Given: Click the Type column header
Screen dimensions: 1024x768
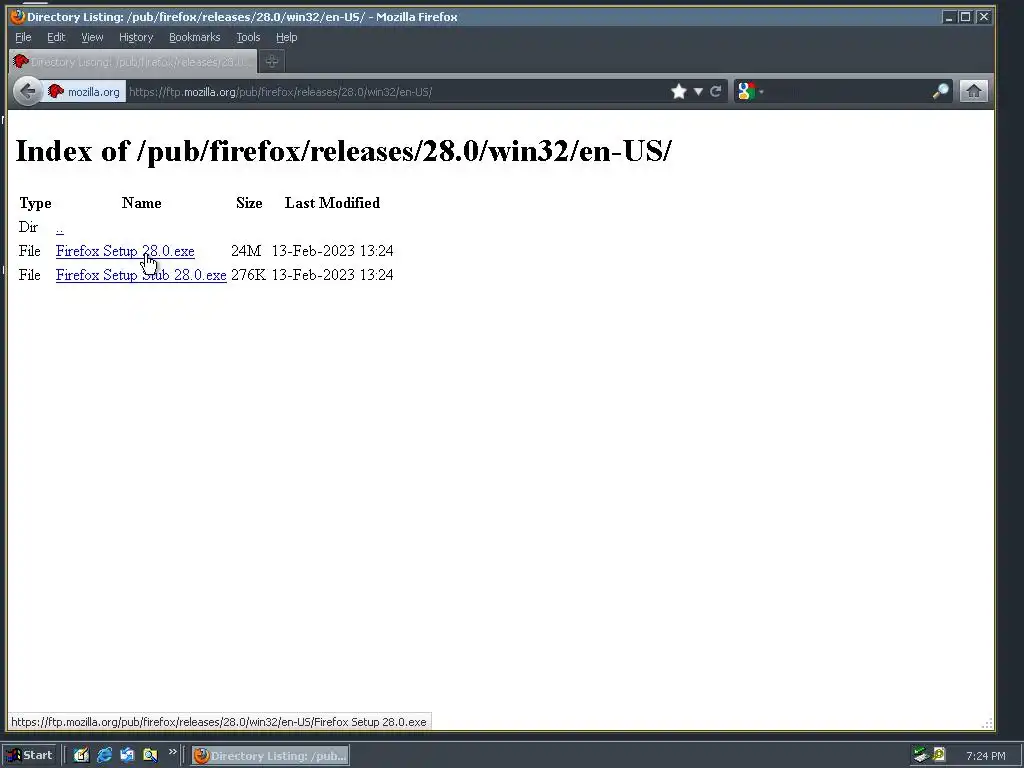Looking at the screenshot, I should [35, 203].
